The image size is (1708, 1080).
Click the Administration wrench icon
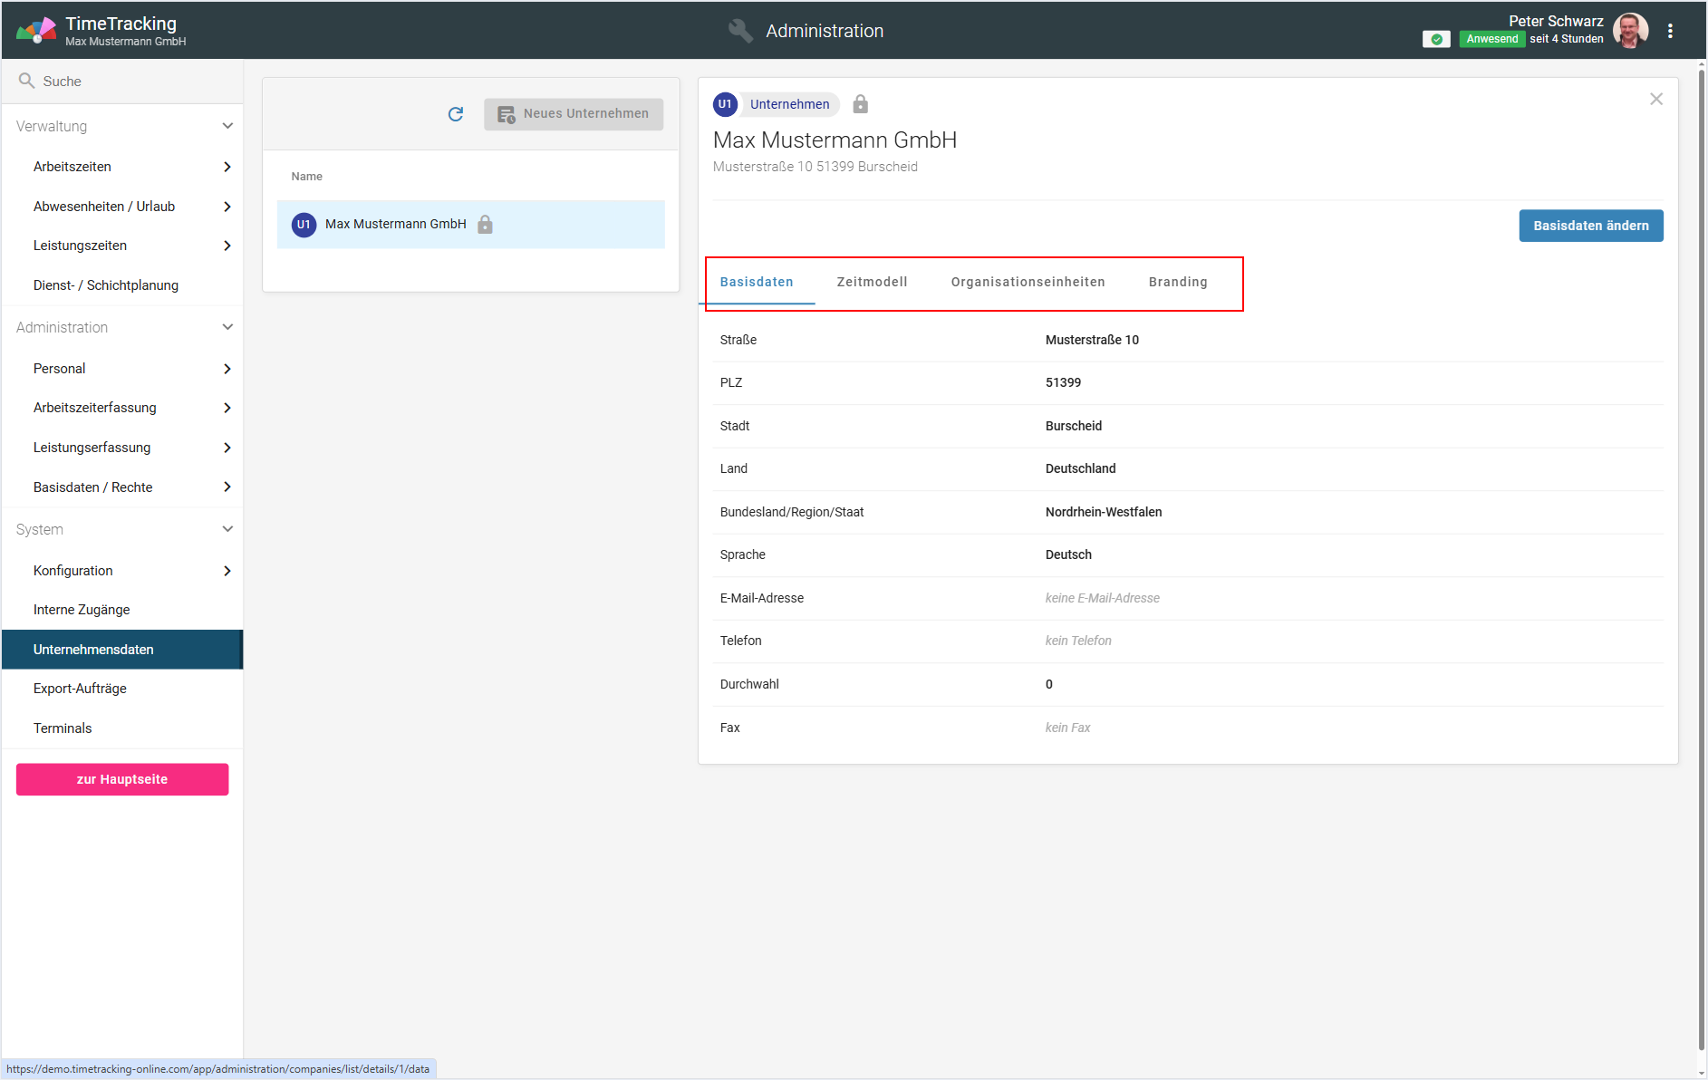(x=740, y=31)
